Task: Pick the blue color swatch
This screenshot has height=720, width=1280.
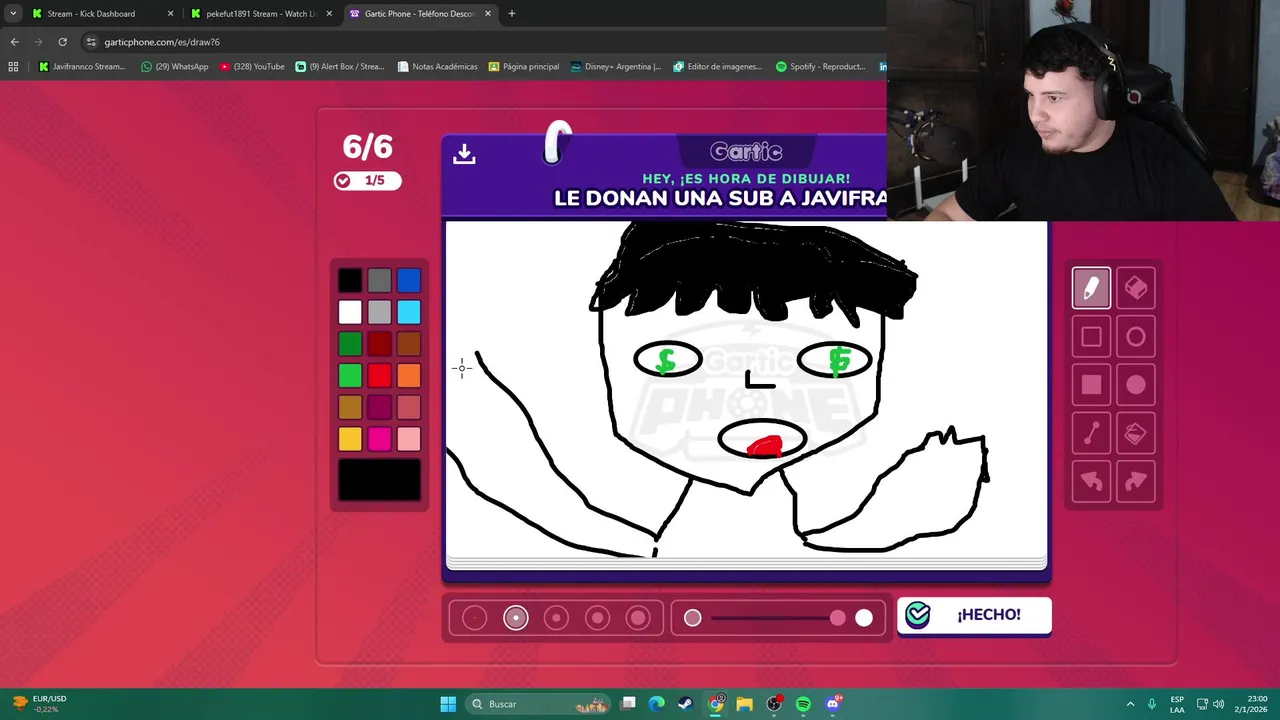Action: tap(409, 281)
